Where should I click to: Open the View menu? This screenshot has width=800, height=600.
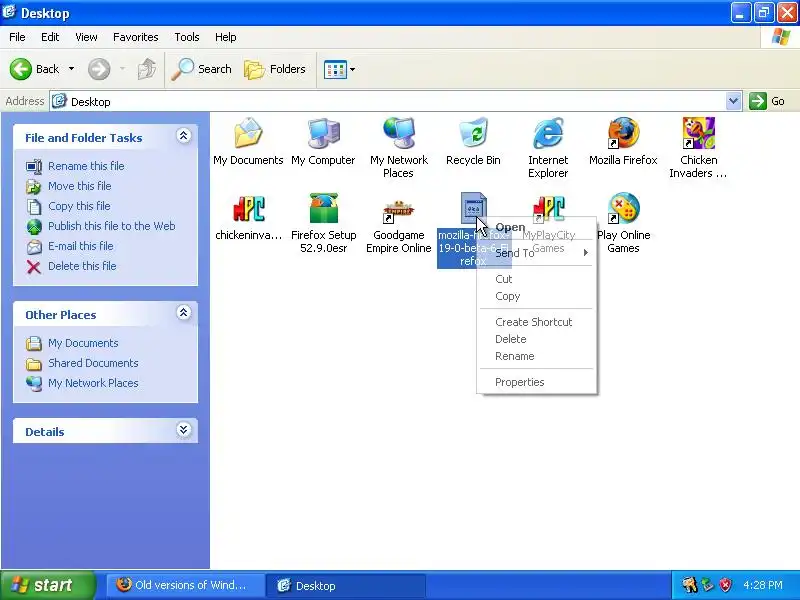click(x=86, y=37)
